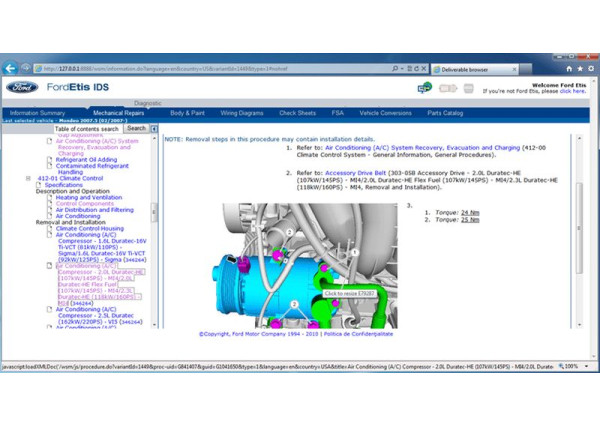The height and width of the screenshot is (427, 600).
Task: Switch to the Wiring Diagrams tab
Action: coord(241,113)
